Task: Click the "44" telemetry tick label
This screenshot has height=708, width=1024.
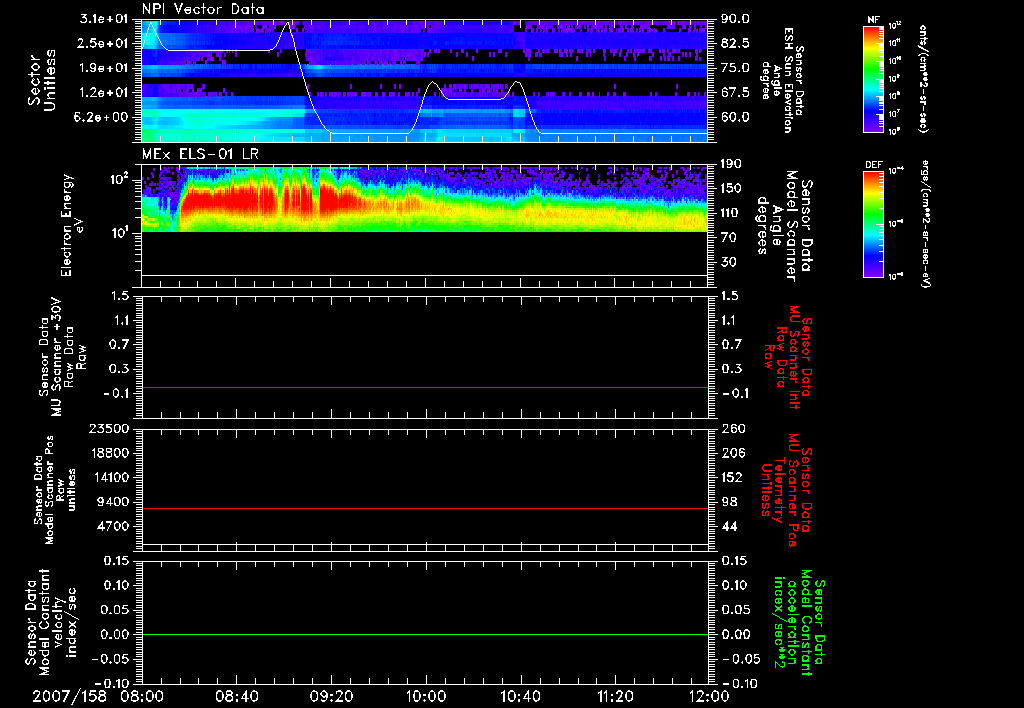Action: (728, 526)
